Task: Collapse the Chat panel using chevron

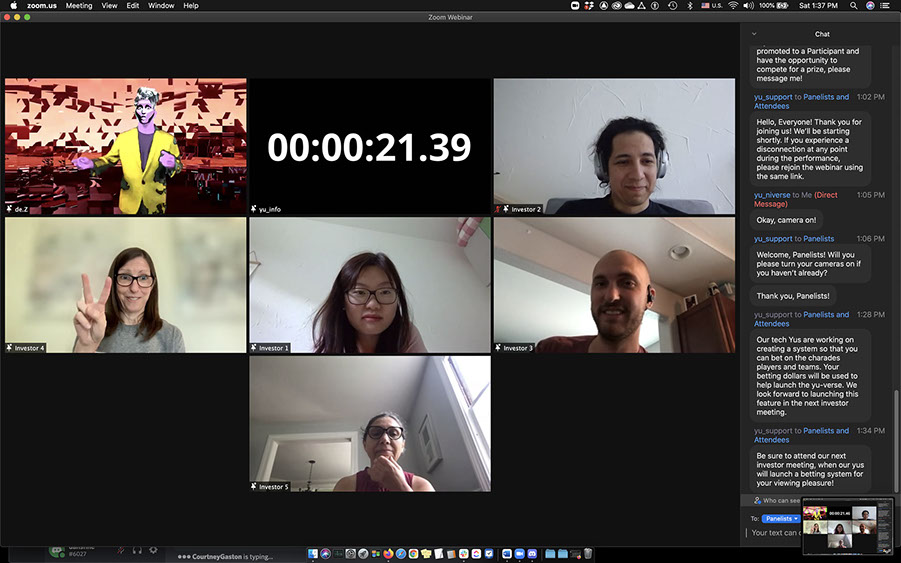Action: (754, 34)
